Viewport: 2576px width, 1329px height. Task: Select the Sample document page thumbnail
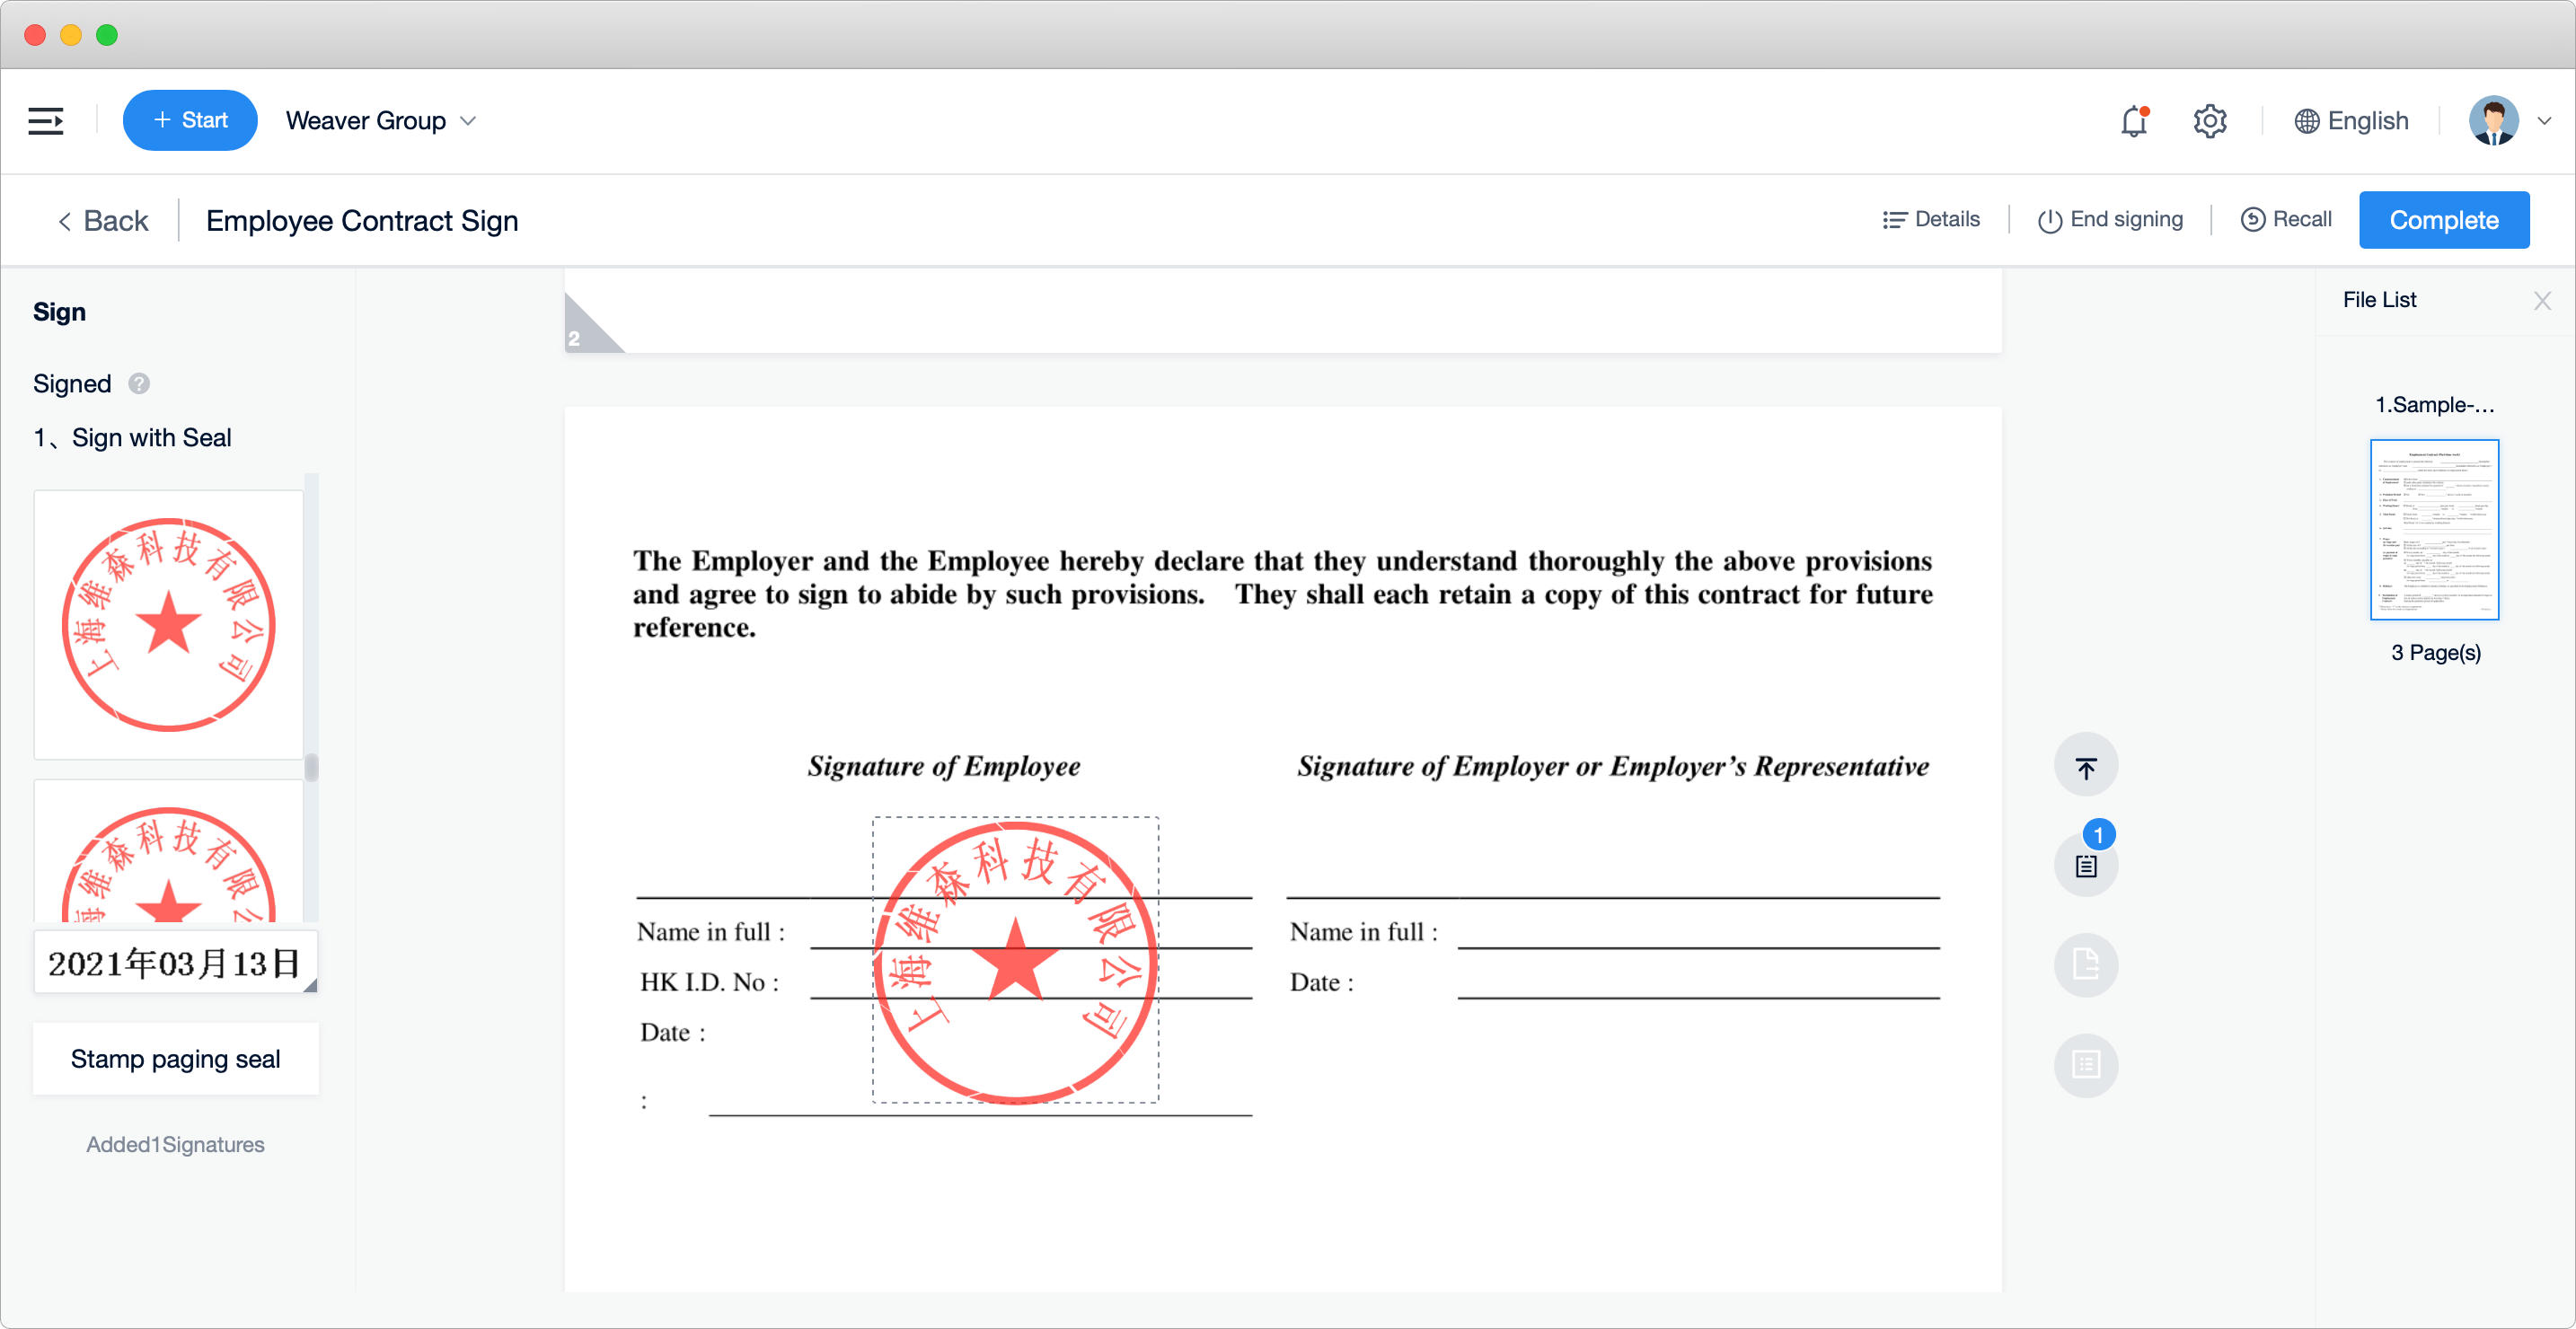click(2433, 529)
